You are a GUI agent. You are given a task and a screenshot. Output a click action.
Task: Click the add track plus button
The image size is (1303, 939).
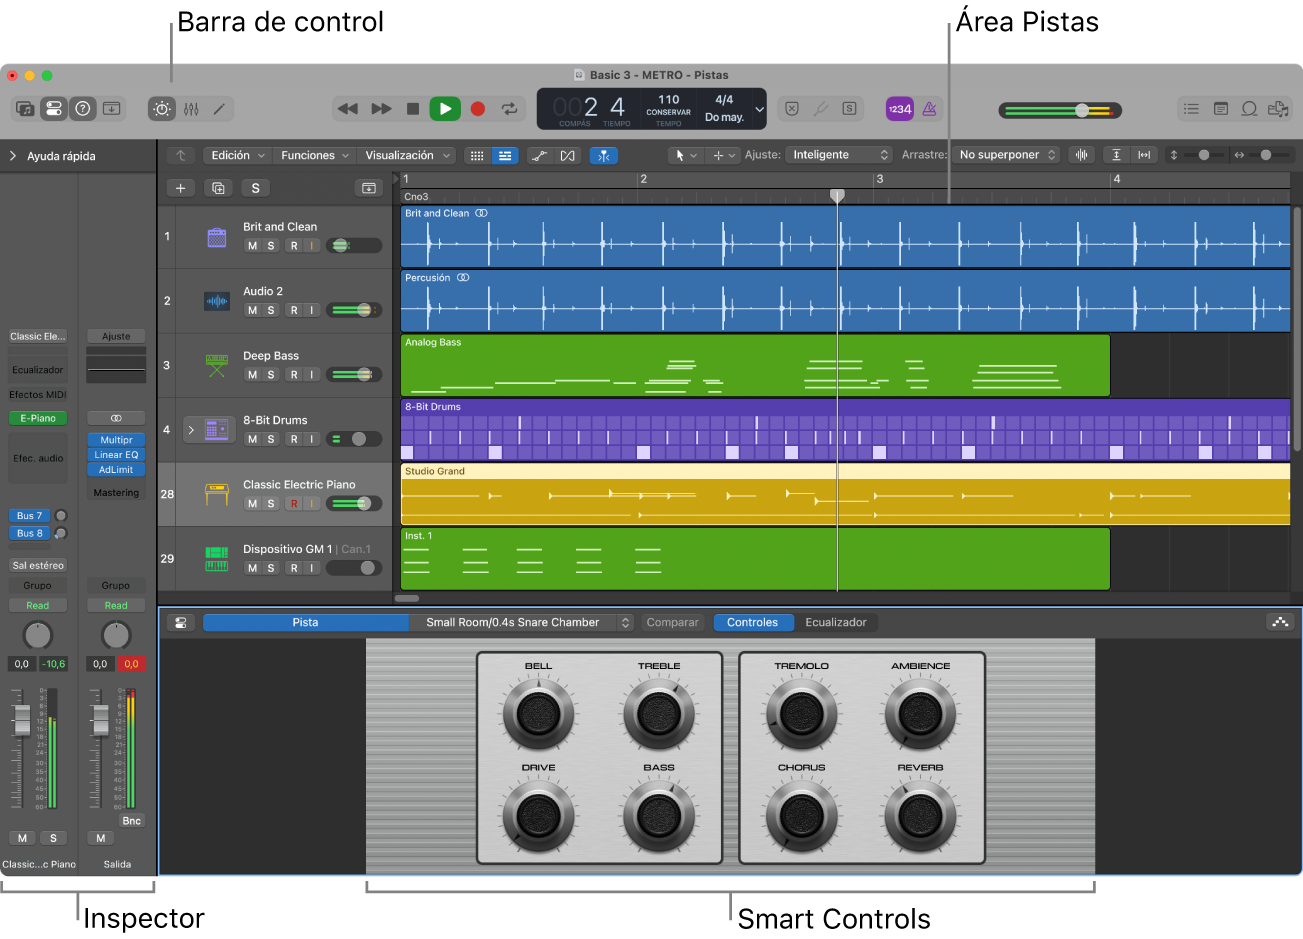(180, 188)
